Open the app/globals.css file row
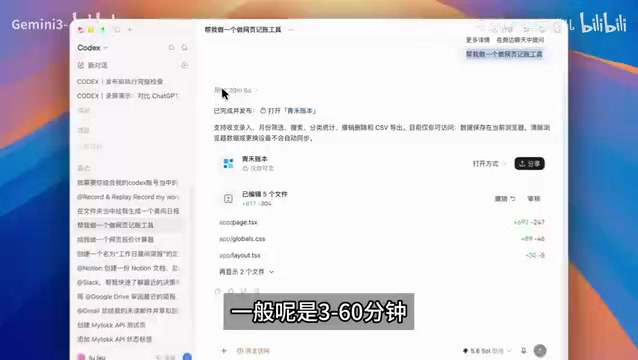638x360 pixels. pos(382,239)
